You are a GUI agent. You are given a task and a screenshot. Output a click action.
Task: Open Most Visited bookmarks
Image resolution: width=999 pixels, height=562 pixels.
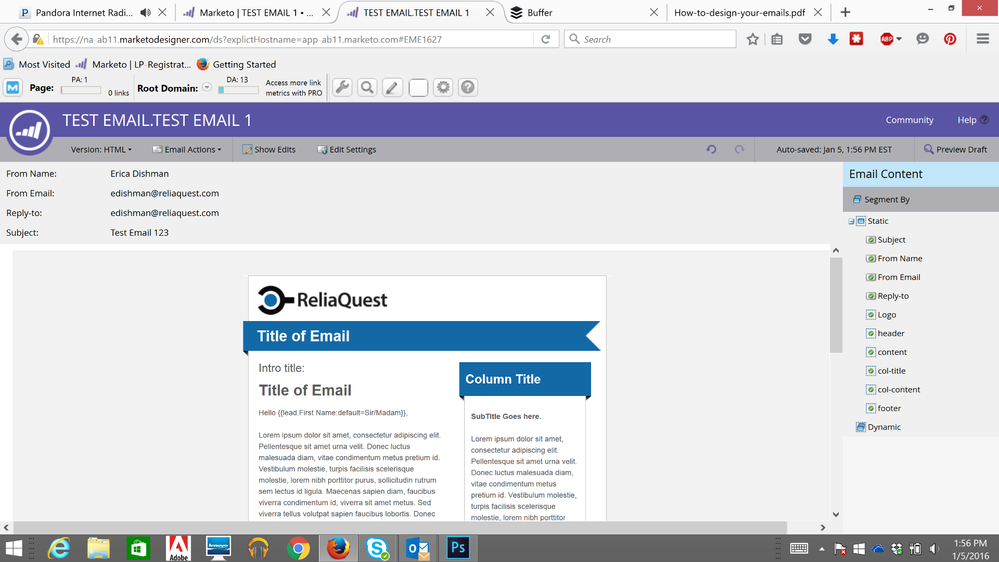pyautogui.click(x=37, y=64)
